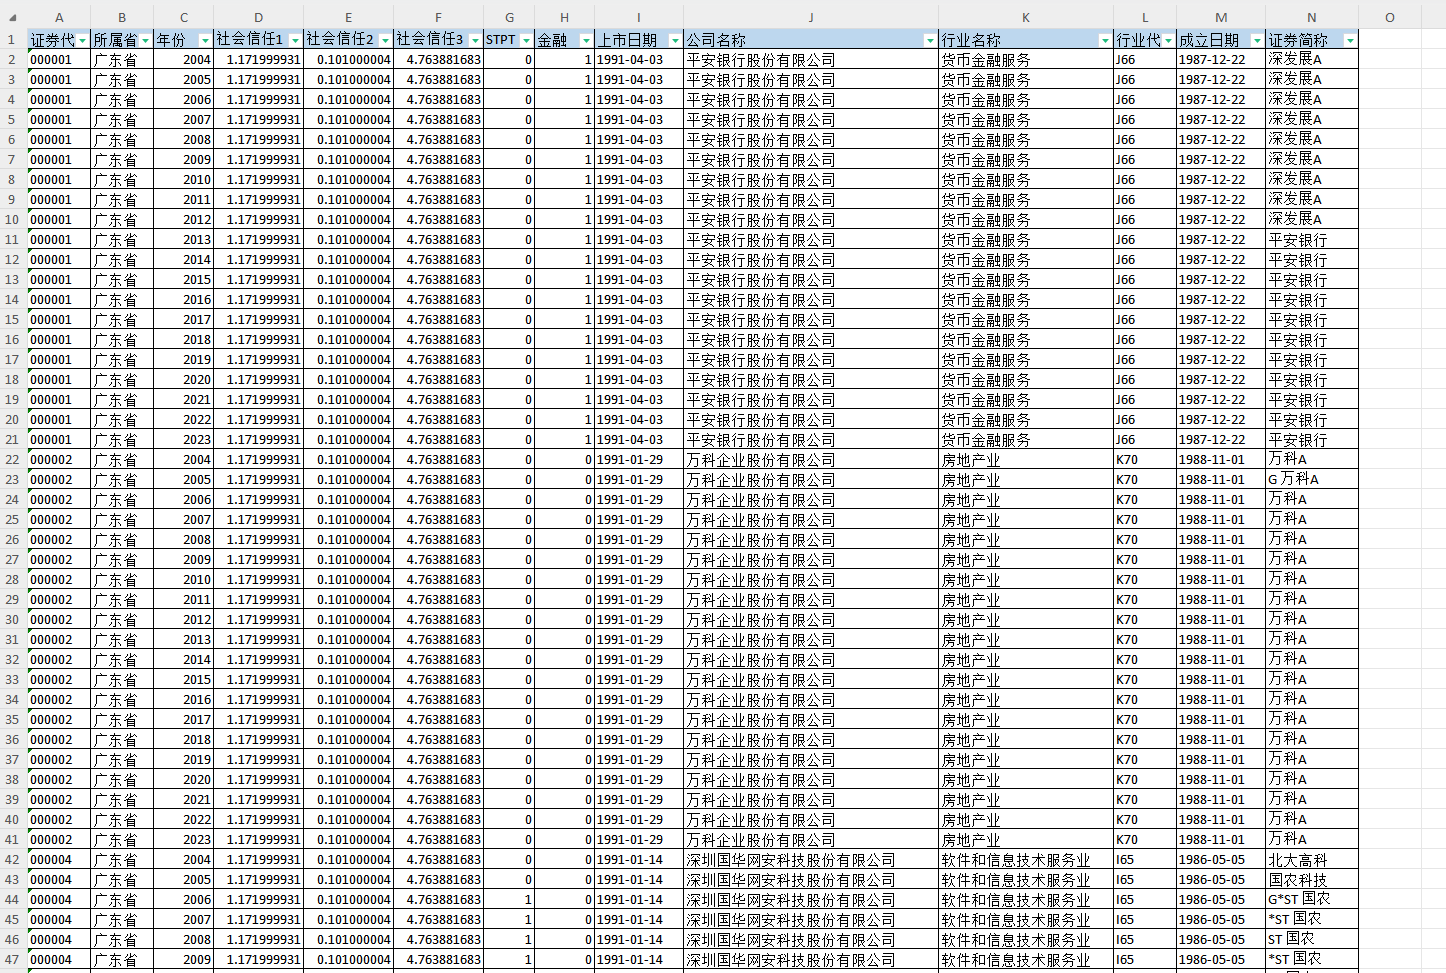The height and width of the screenshot is (973, 1446).
Task: Select column N by its header
Action: [1312, 17]
